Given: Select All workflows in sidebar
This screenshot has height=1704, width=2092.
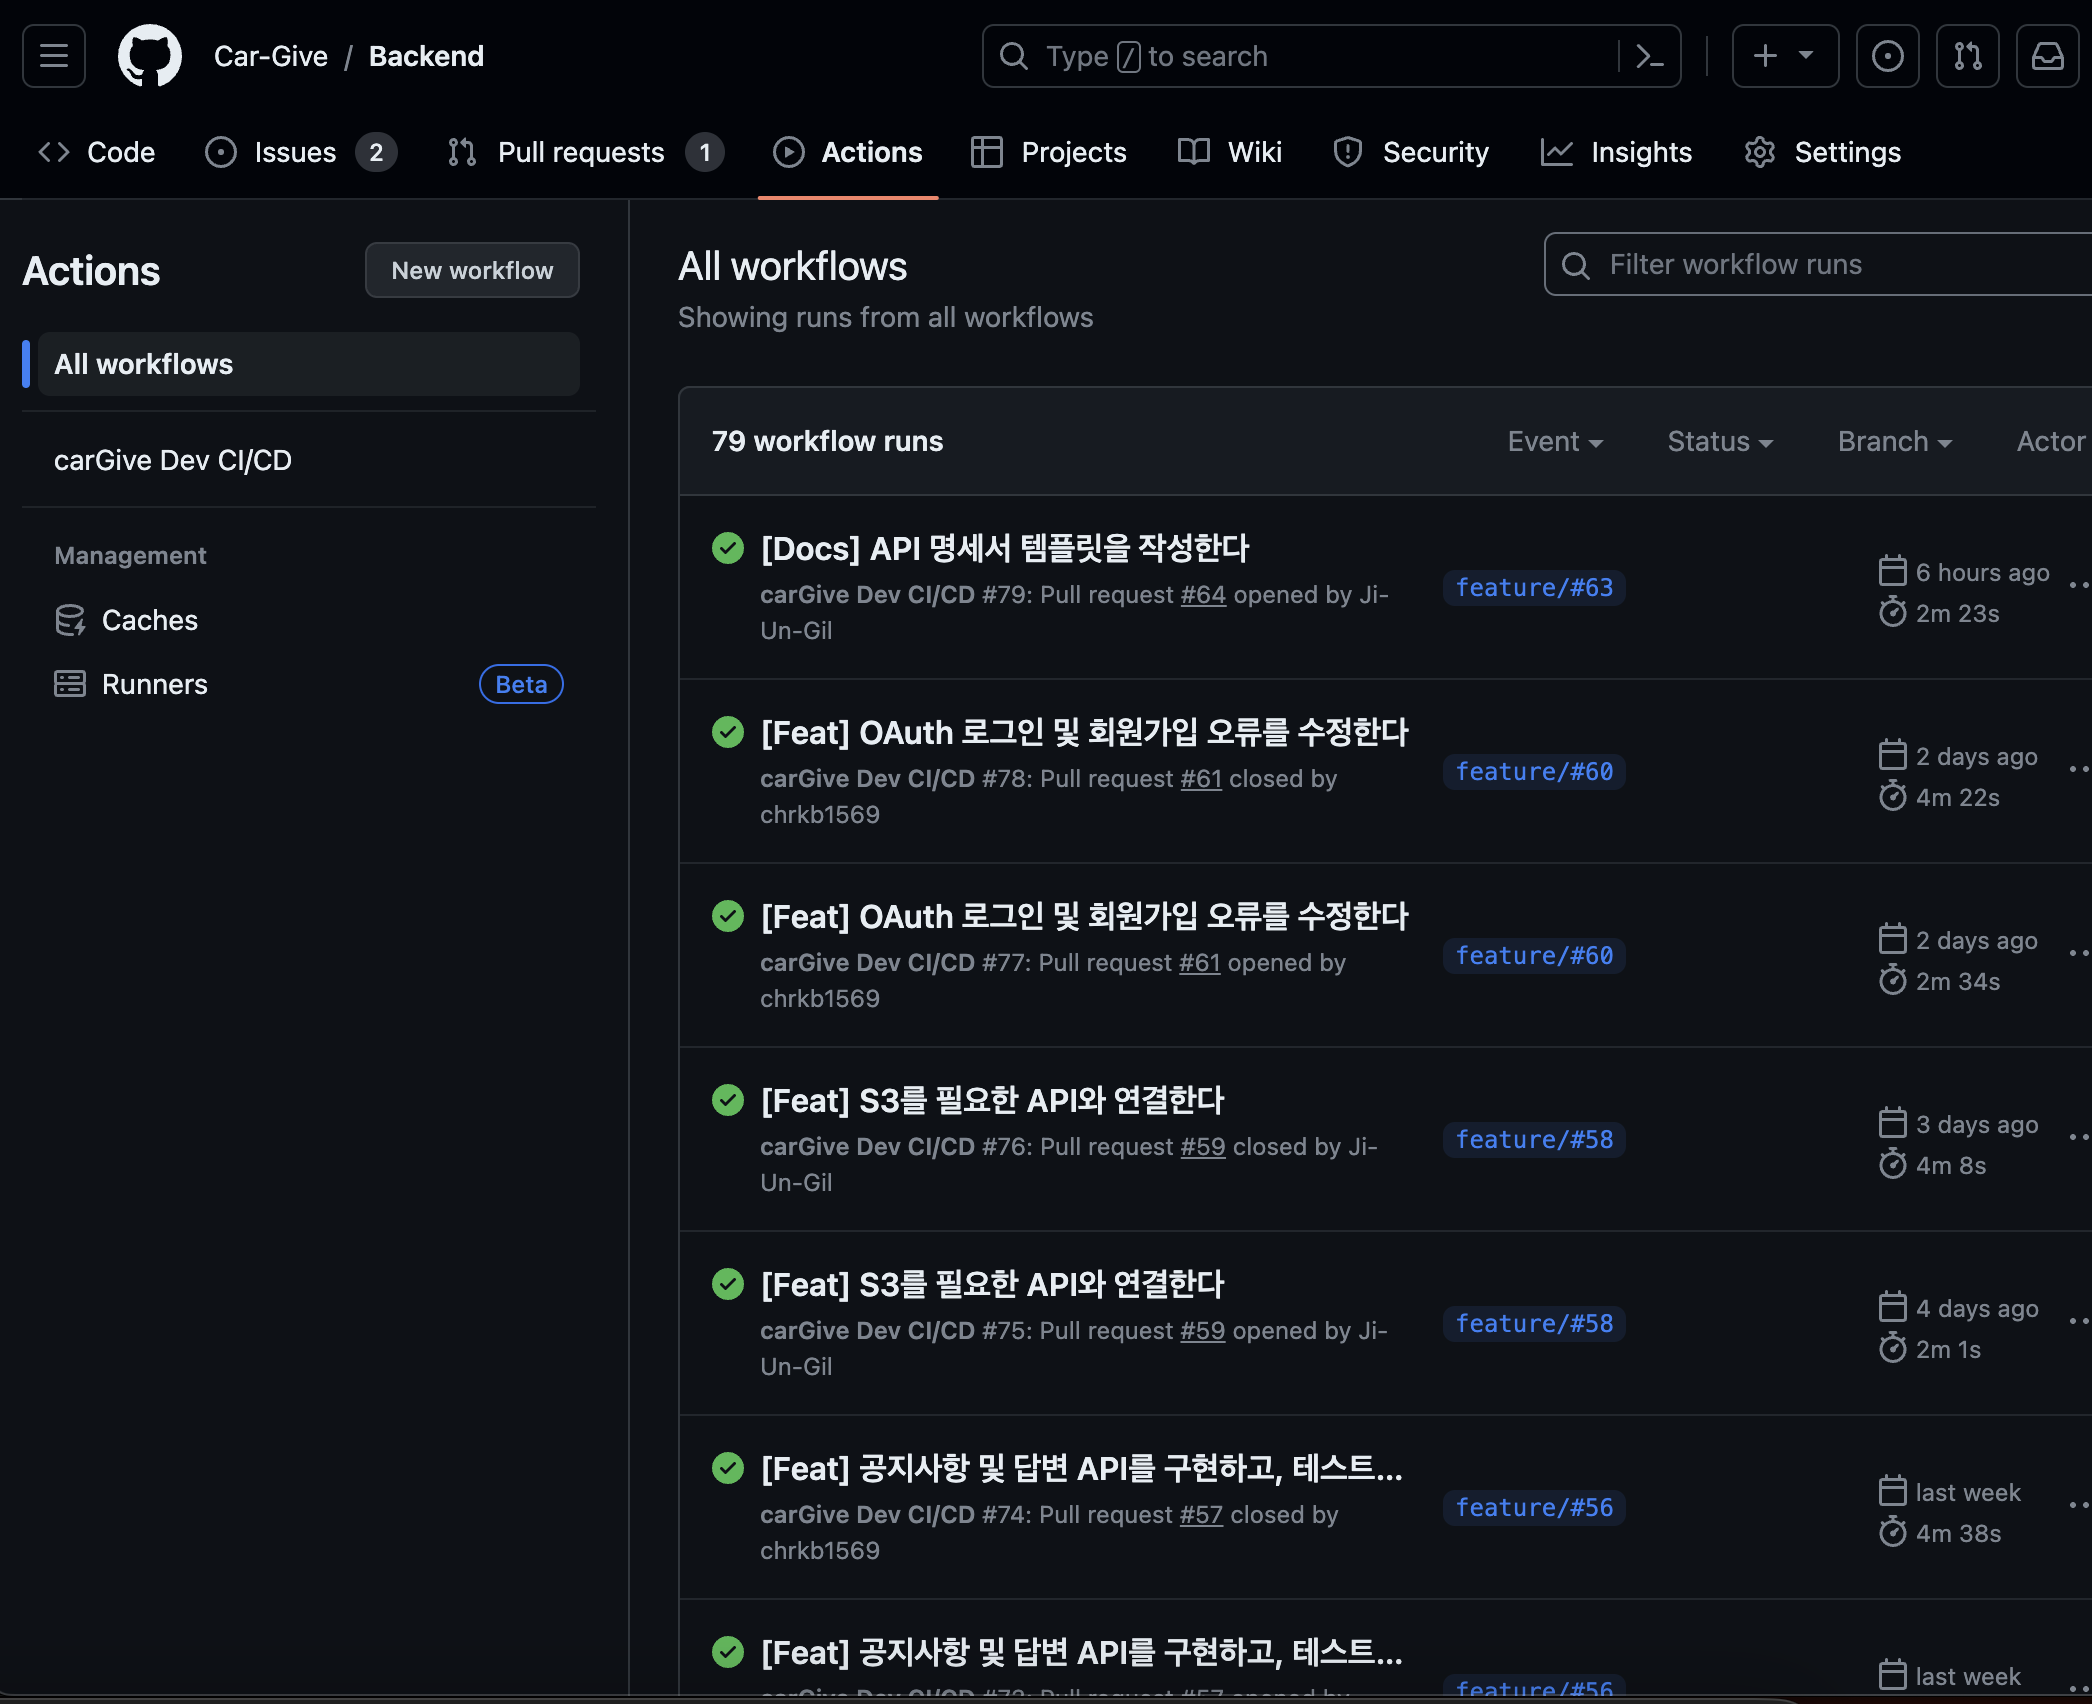Looking at the screenshot, I should coord(308,364).
